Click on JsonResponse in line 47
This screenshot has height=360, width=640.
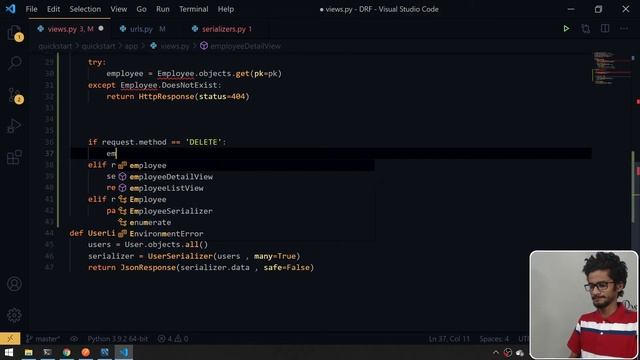(148, 267)
